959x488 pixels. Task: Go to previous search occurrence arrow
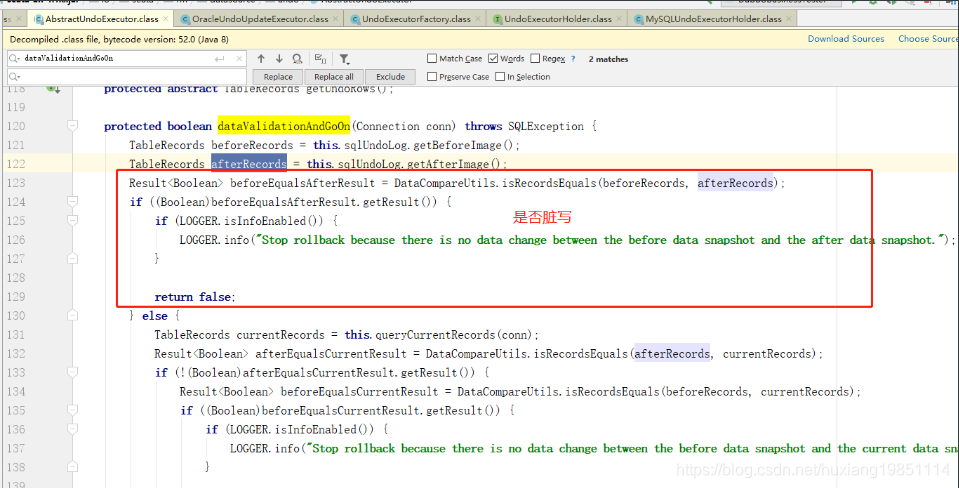point(261,59)
